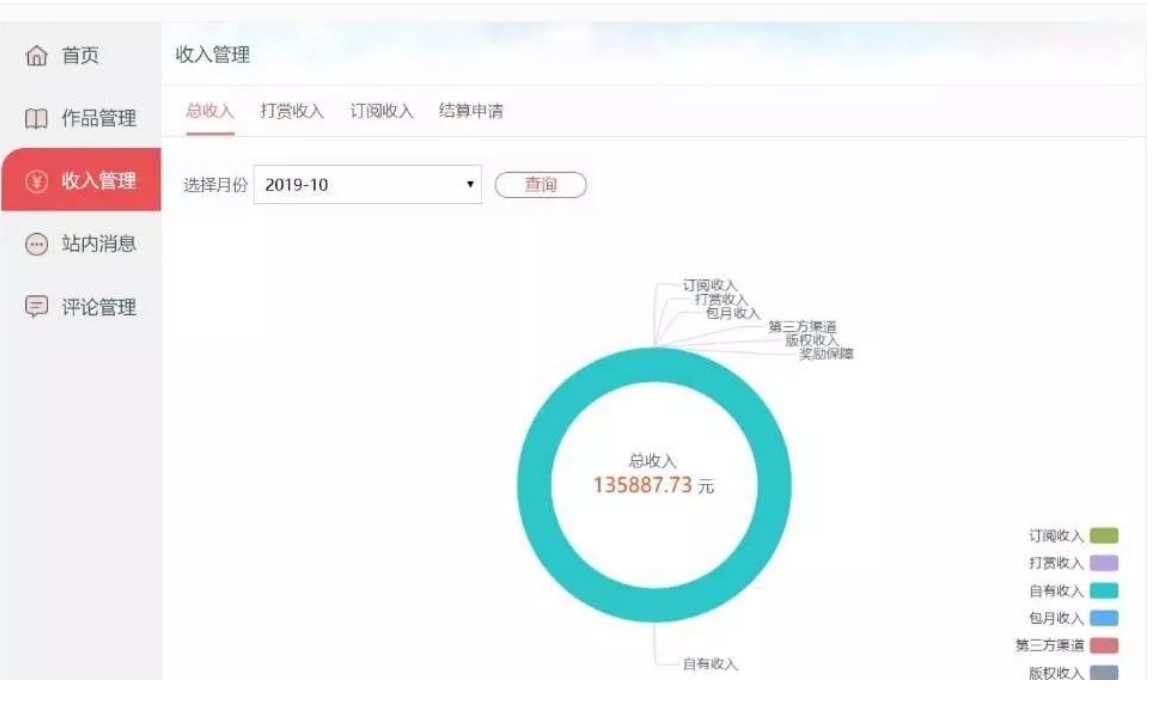Click the book icon for 作品管理
1152x708 pixels.
click(x=36, y=119)
